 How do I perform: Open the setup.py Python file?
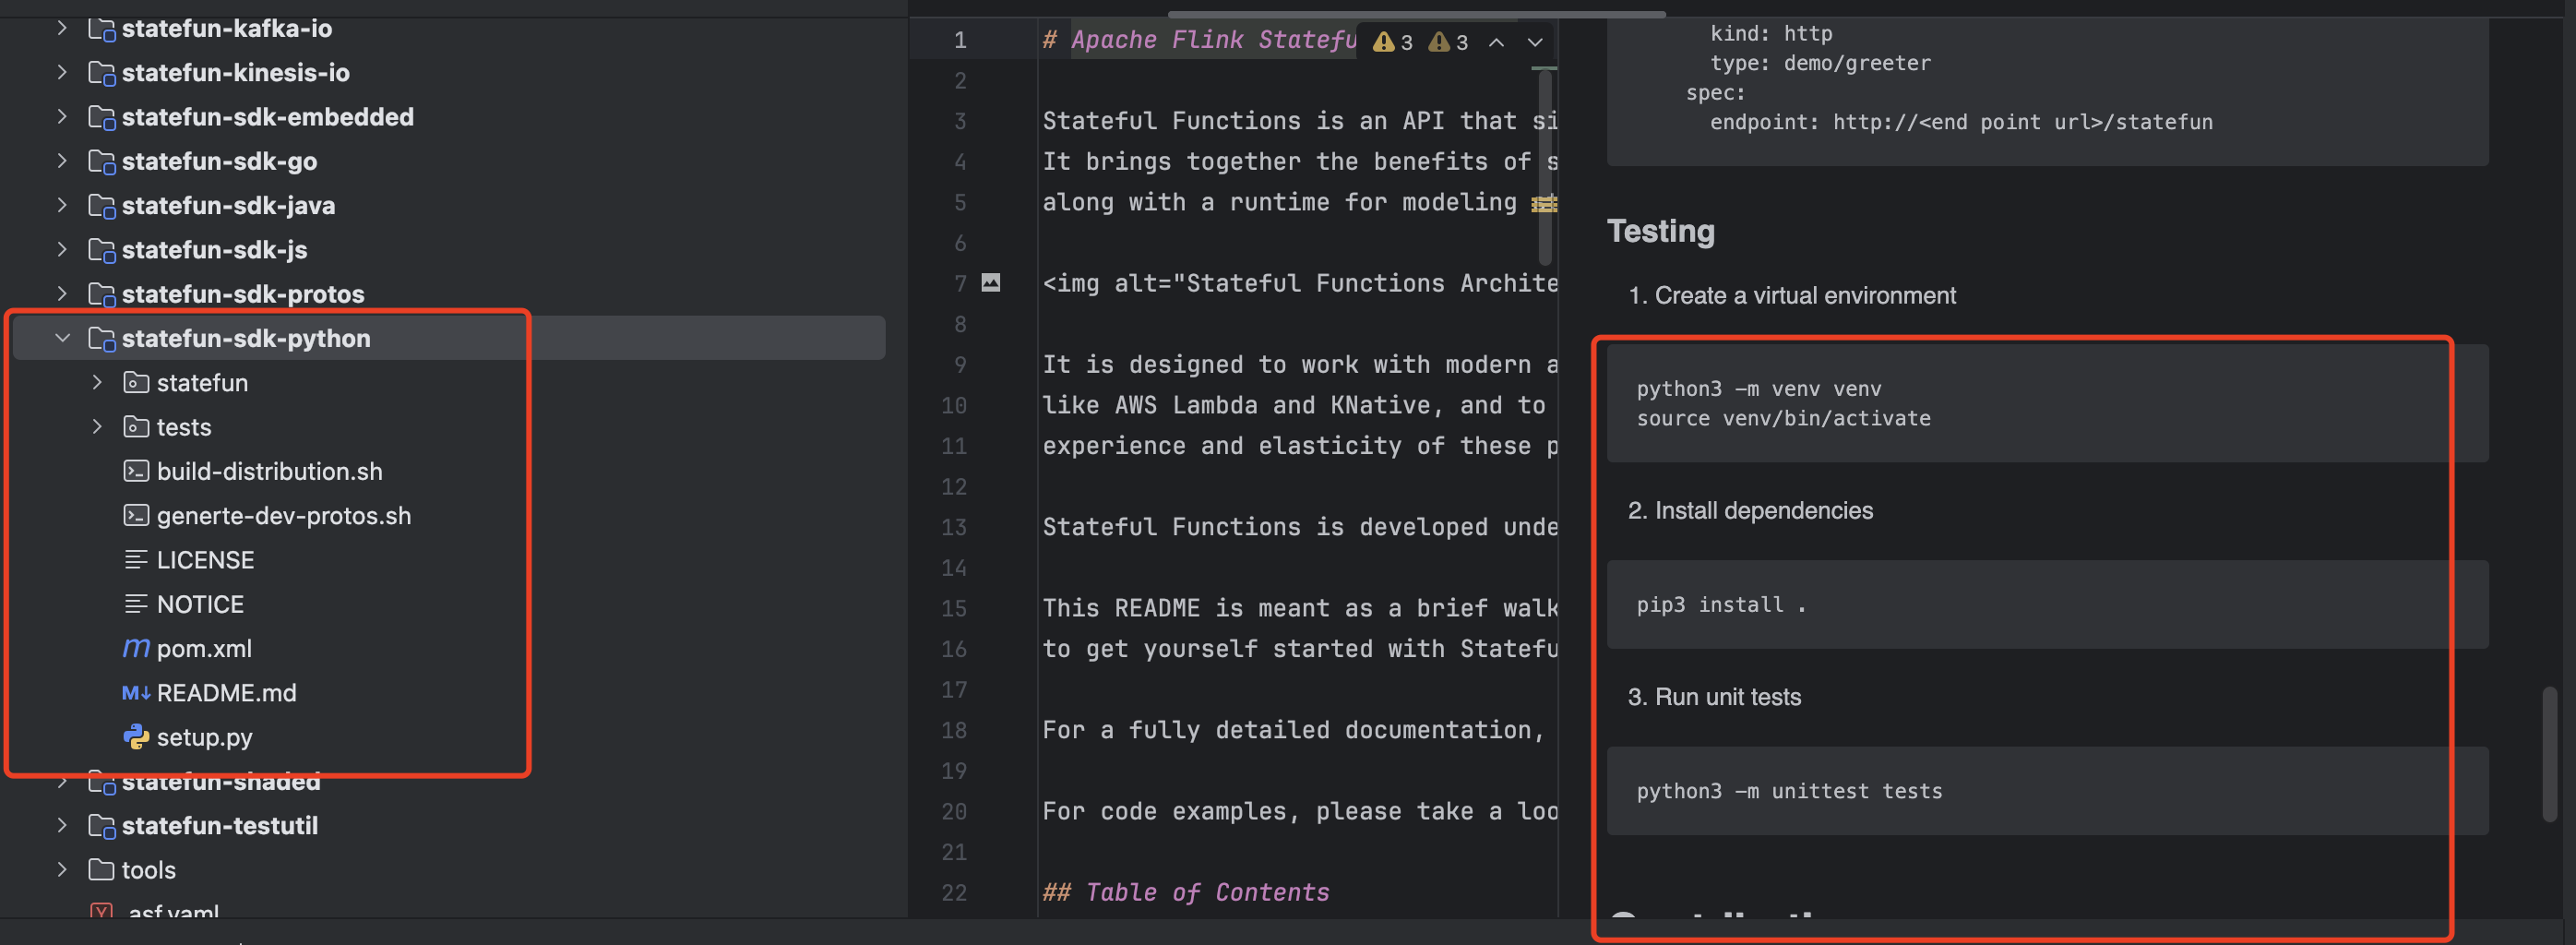[204, 737]
